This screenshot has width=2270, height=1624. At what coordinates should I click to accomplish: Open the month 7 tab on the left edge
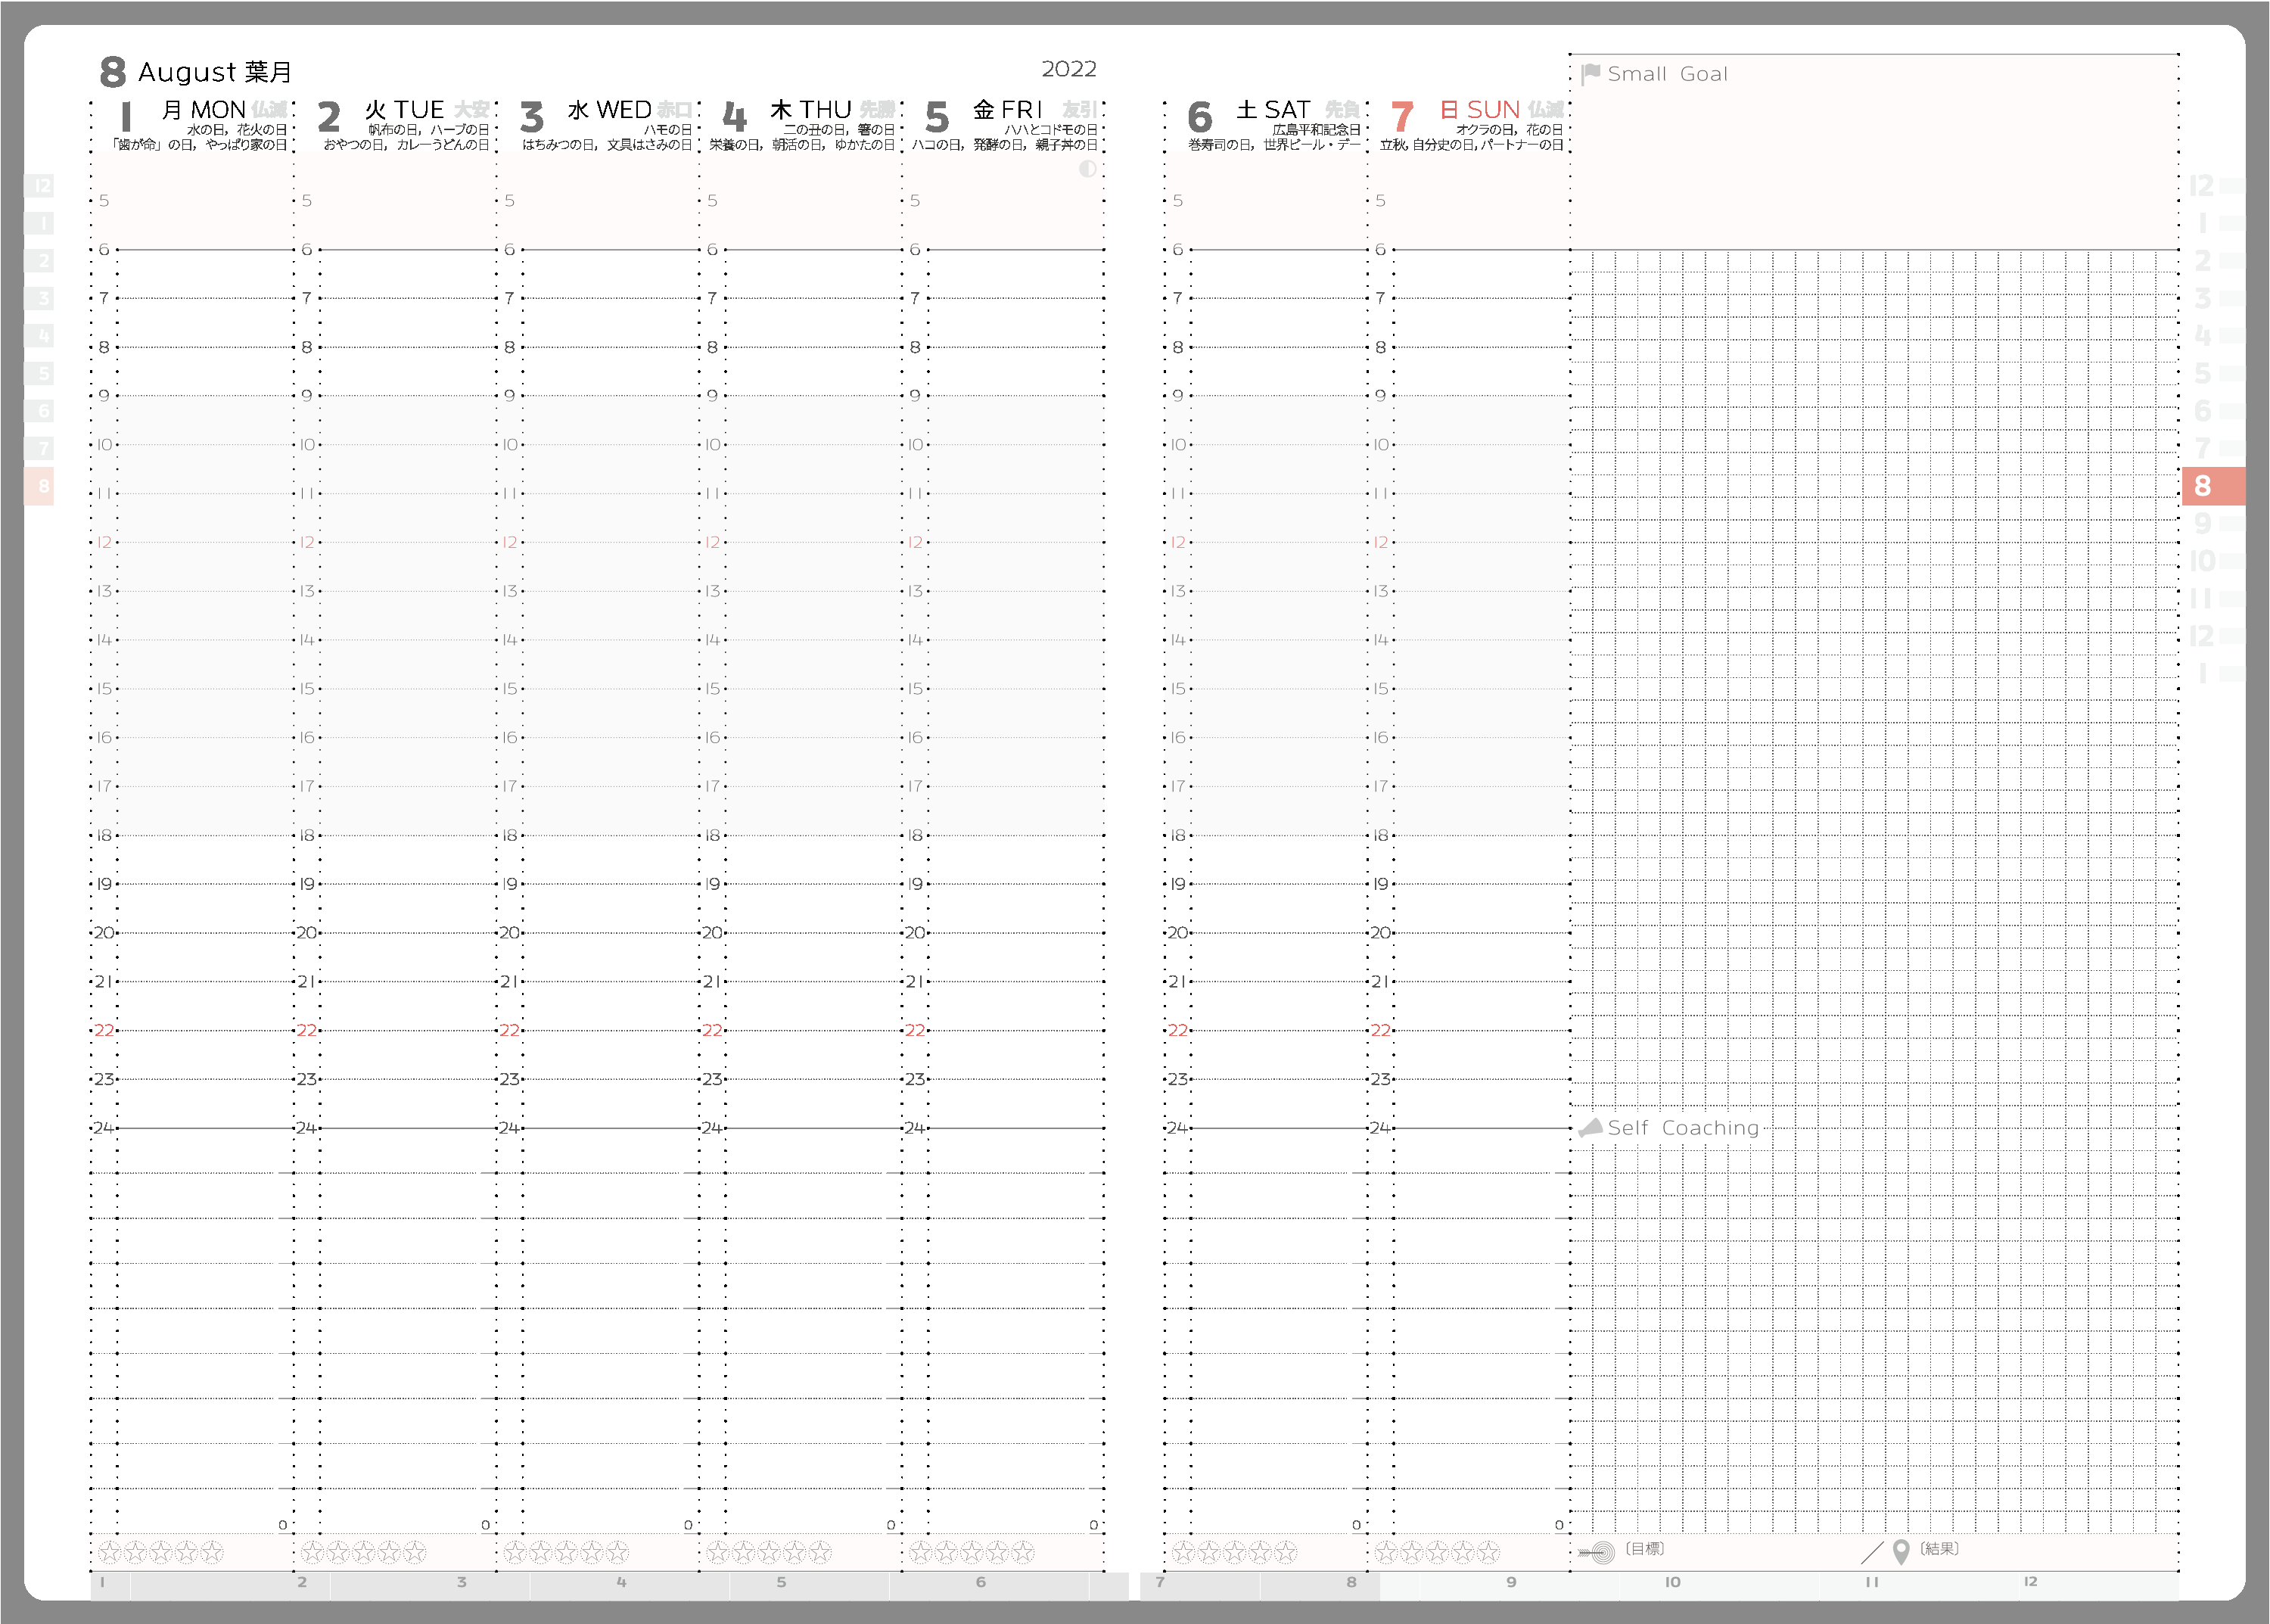pyautogui.click(x=40, y=448)
